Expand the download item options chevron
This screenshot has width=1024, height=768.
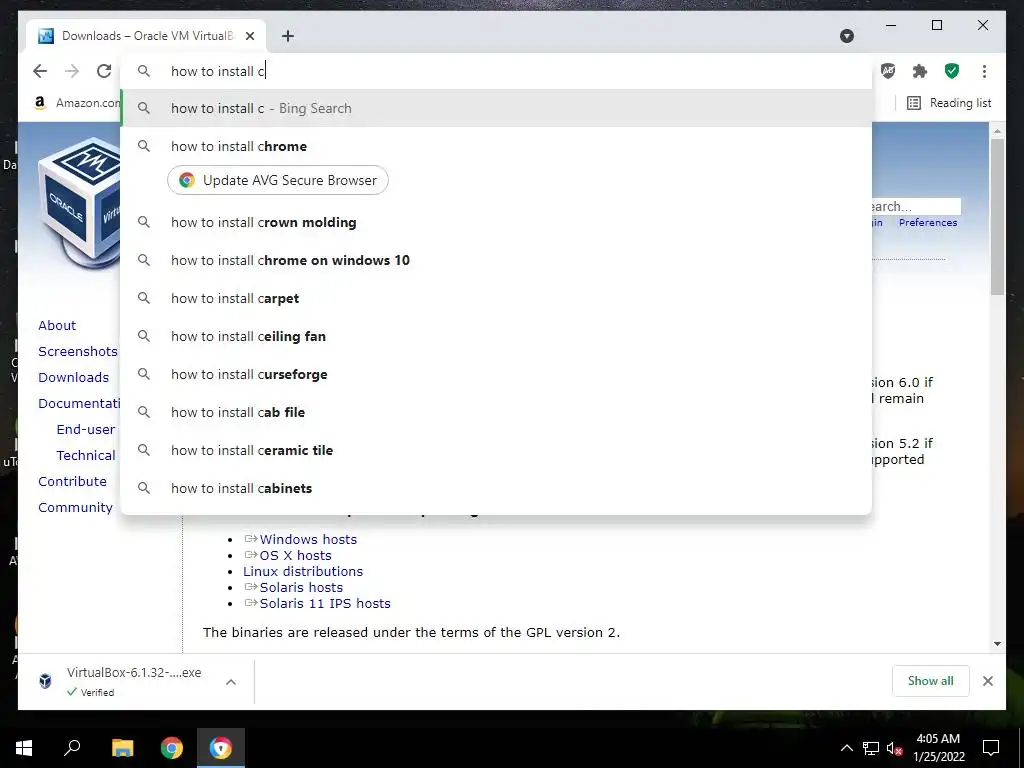pyautogui.click(x=231, y=682)
